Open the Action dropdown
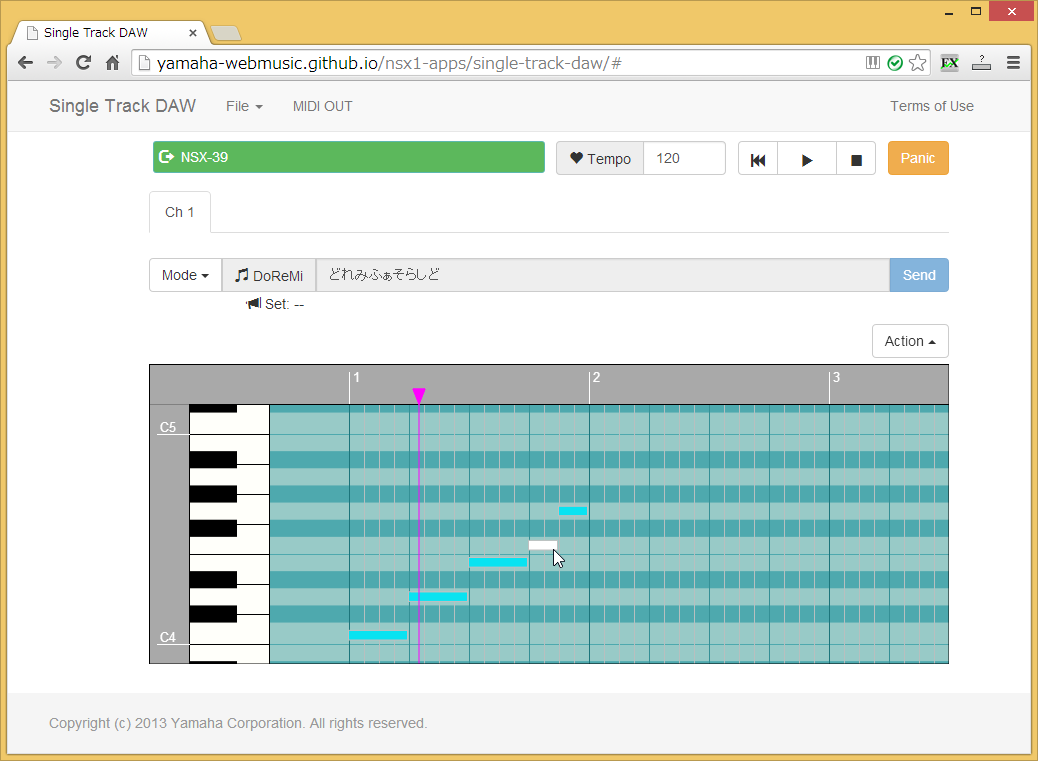The image size is (1038, 761). [910, 341]
